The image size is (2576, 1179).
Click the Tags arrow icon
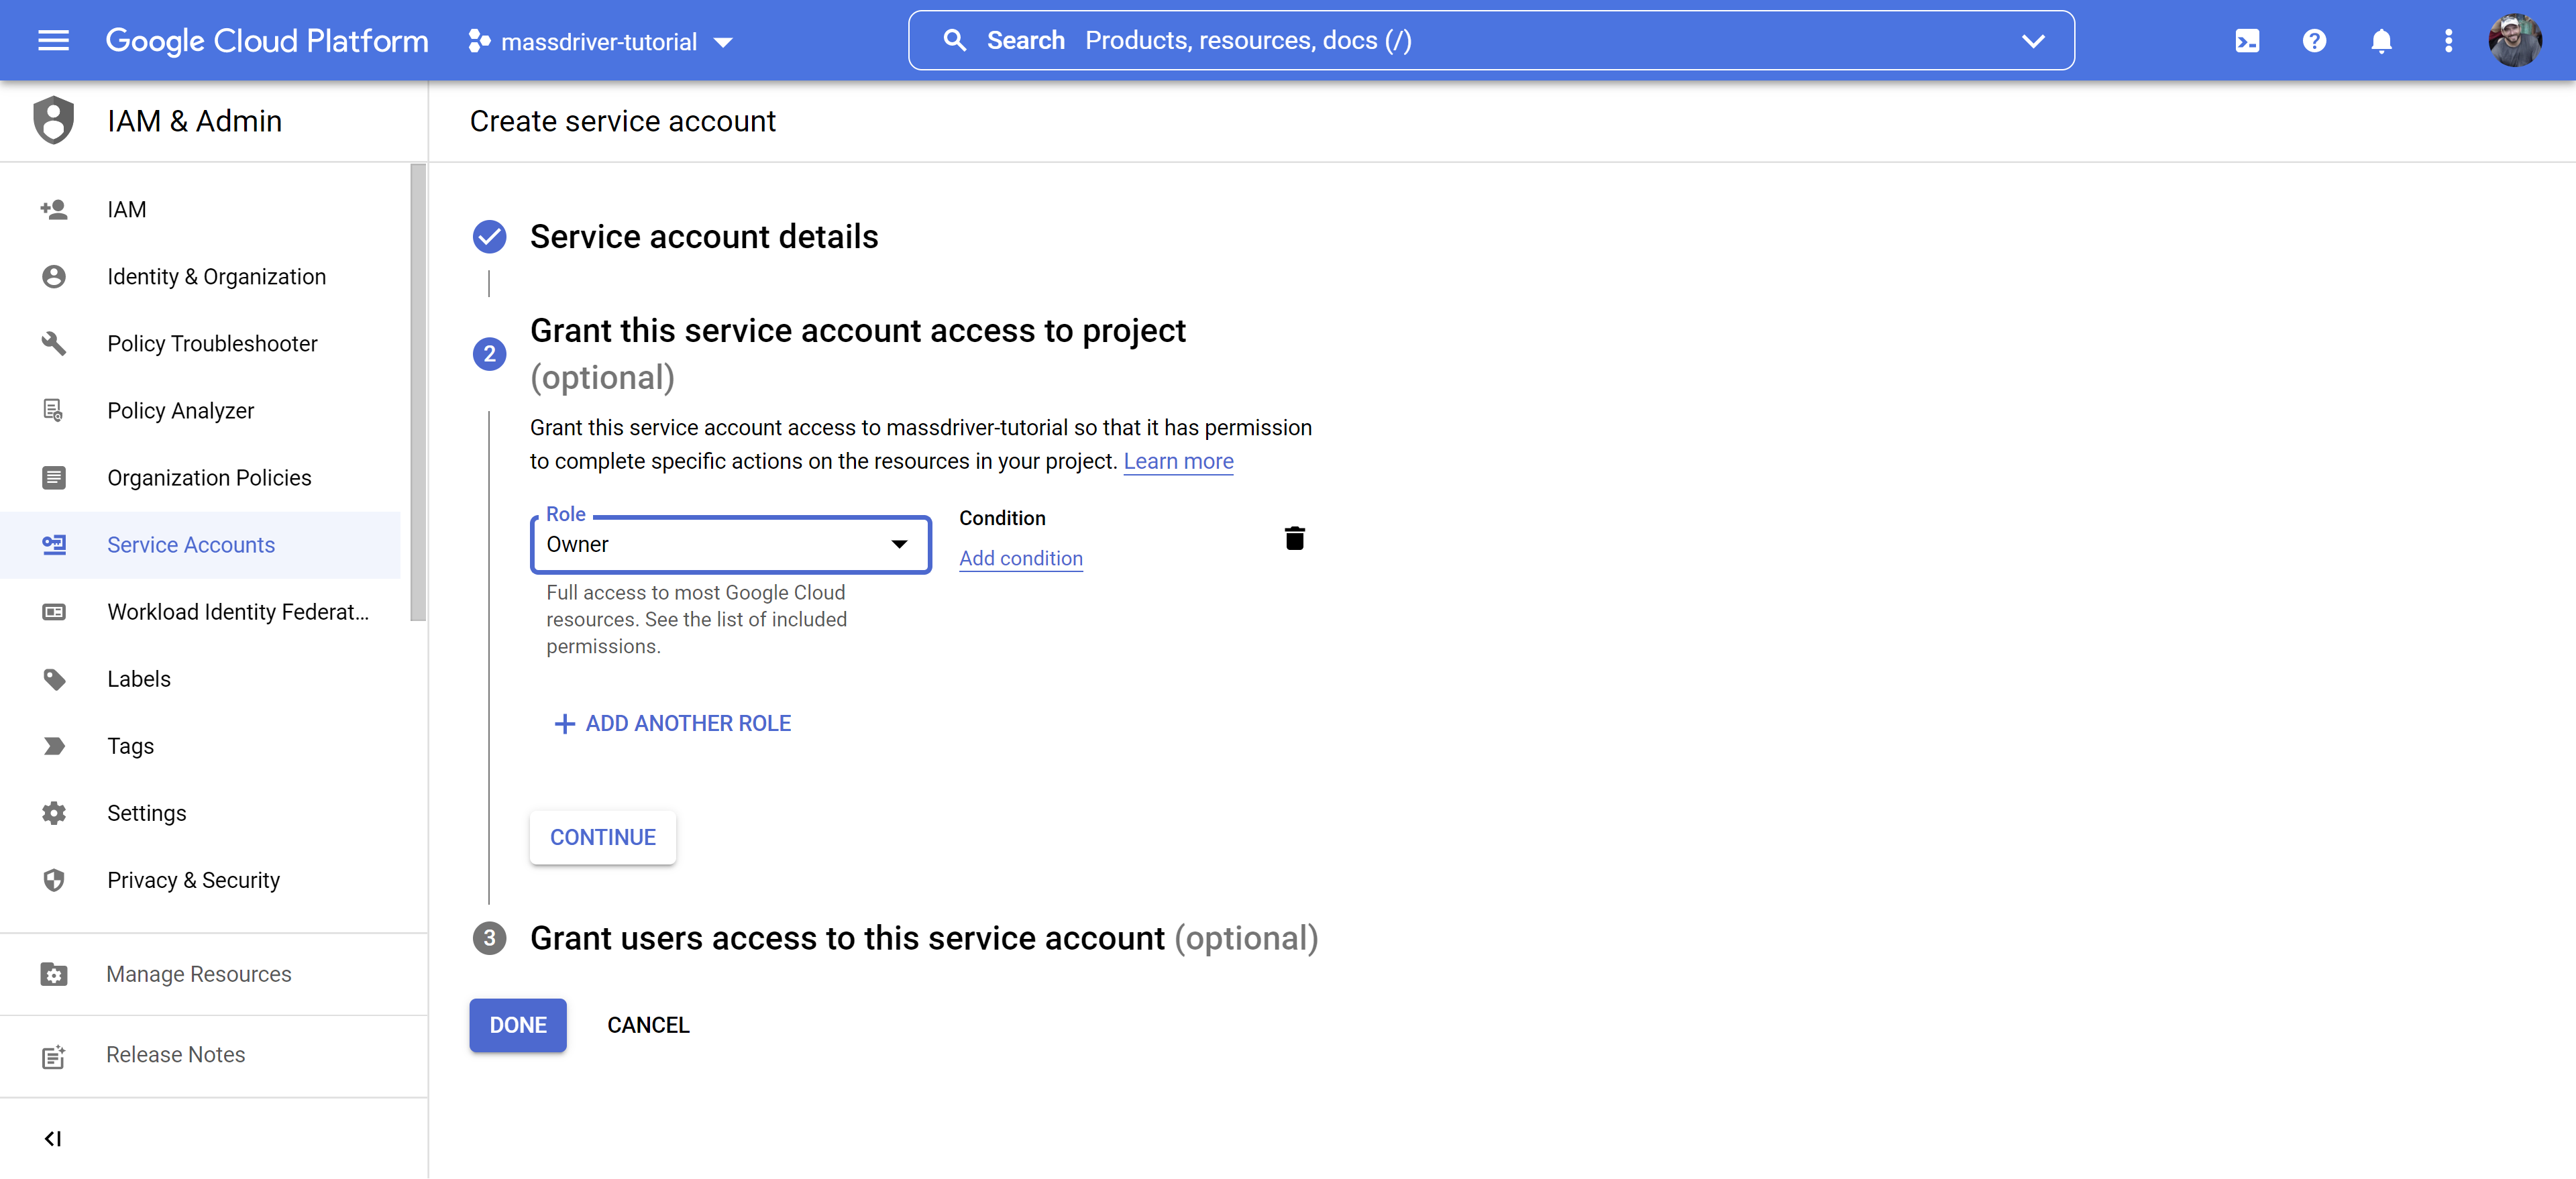tap(54, 746)
